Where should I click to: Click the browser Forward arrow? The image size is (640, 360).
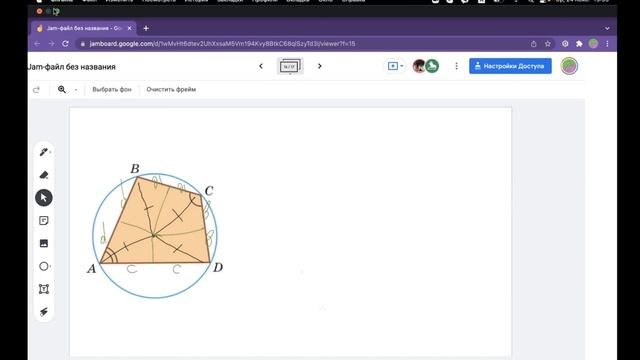coord(51,44)
